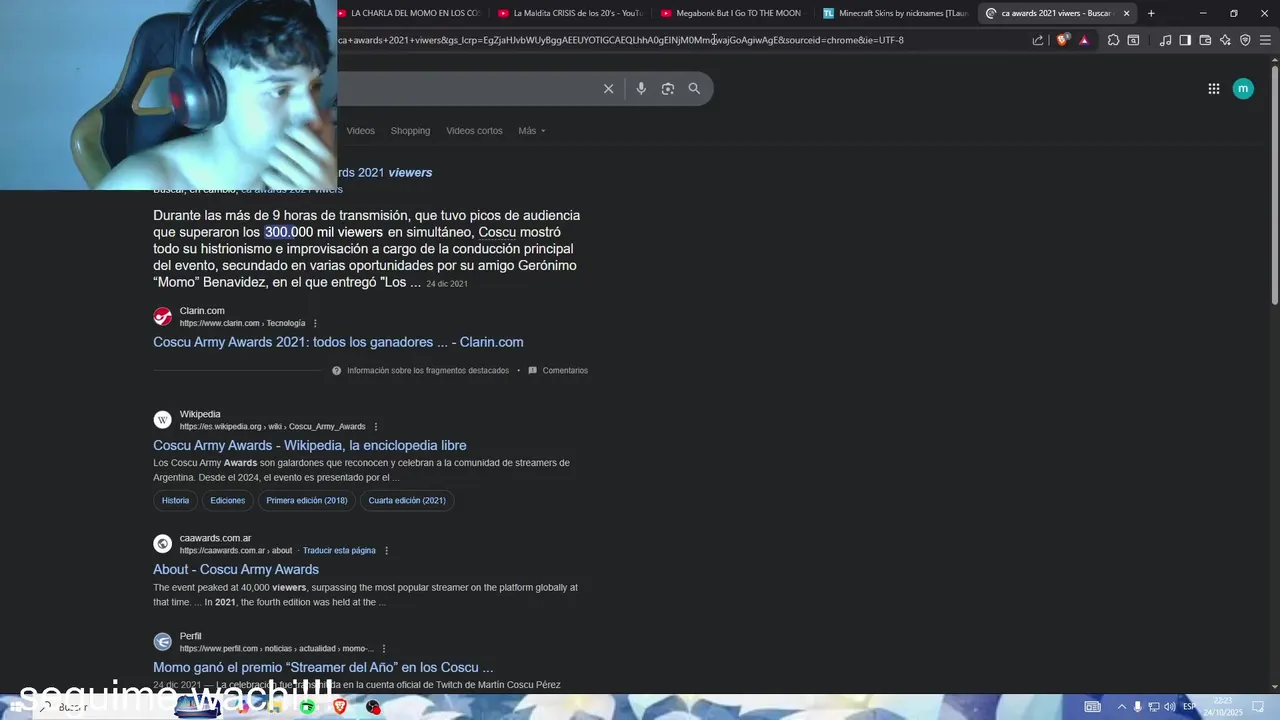
Task: Open Coscu Army Awards Wikipedia link
Action: pyautogui.click(x=310, y=445)
